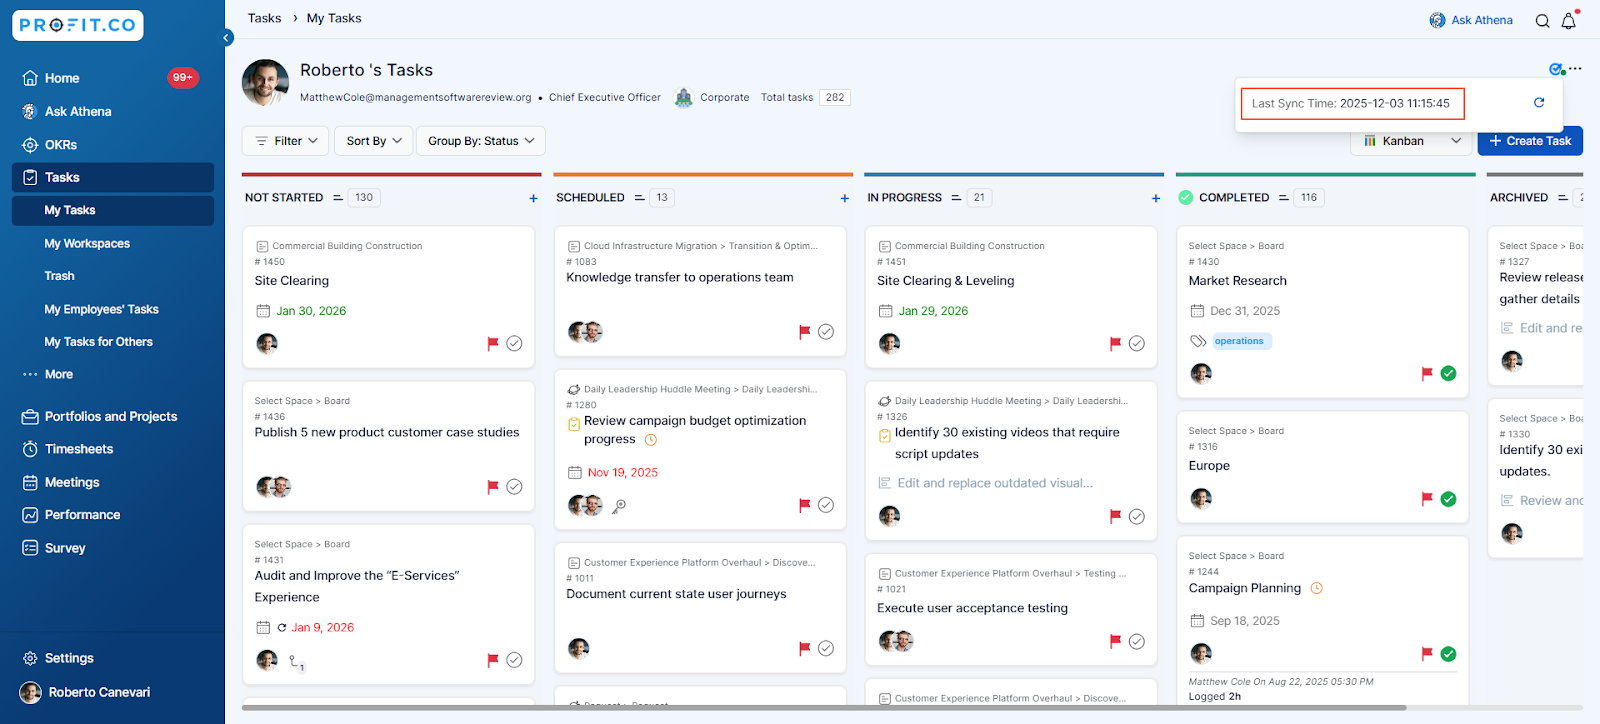The width and height of the screenshot is (1600, 724).
Task: Open Performance from the sidebar
Action: point(82,515)
